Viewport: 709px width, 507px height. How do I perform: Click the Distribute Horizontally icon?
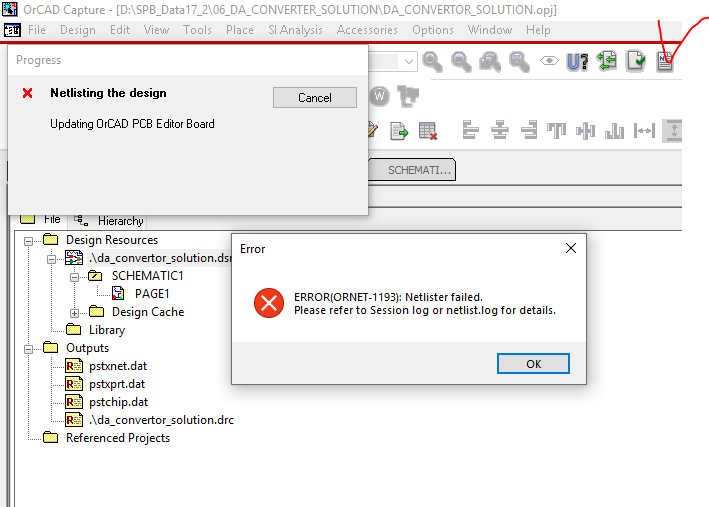click(x=644, y=131)
